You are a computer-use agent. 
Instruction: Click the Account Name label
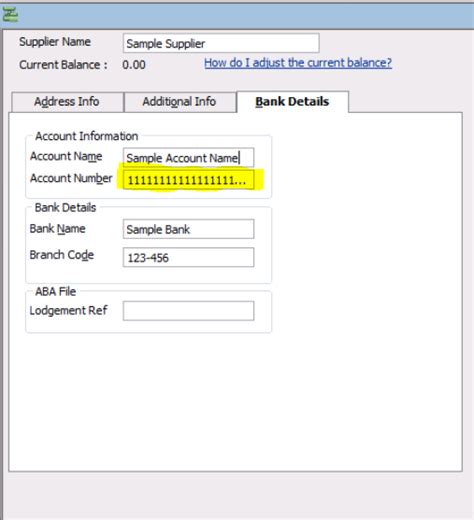[x=66, y=156]
